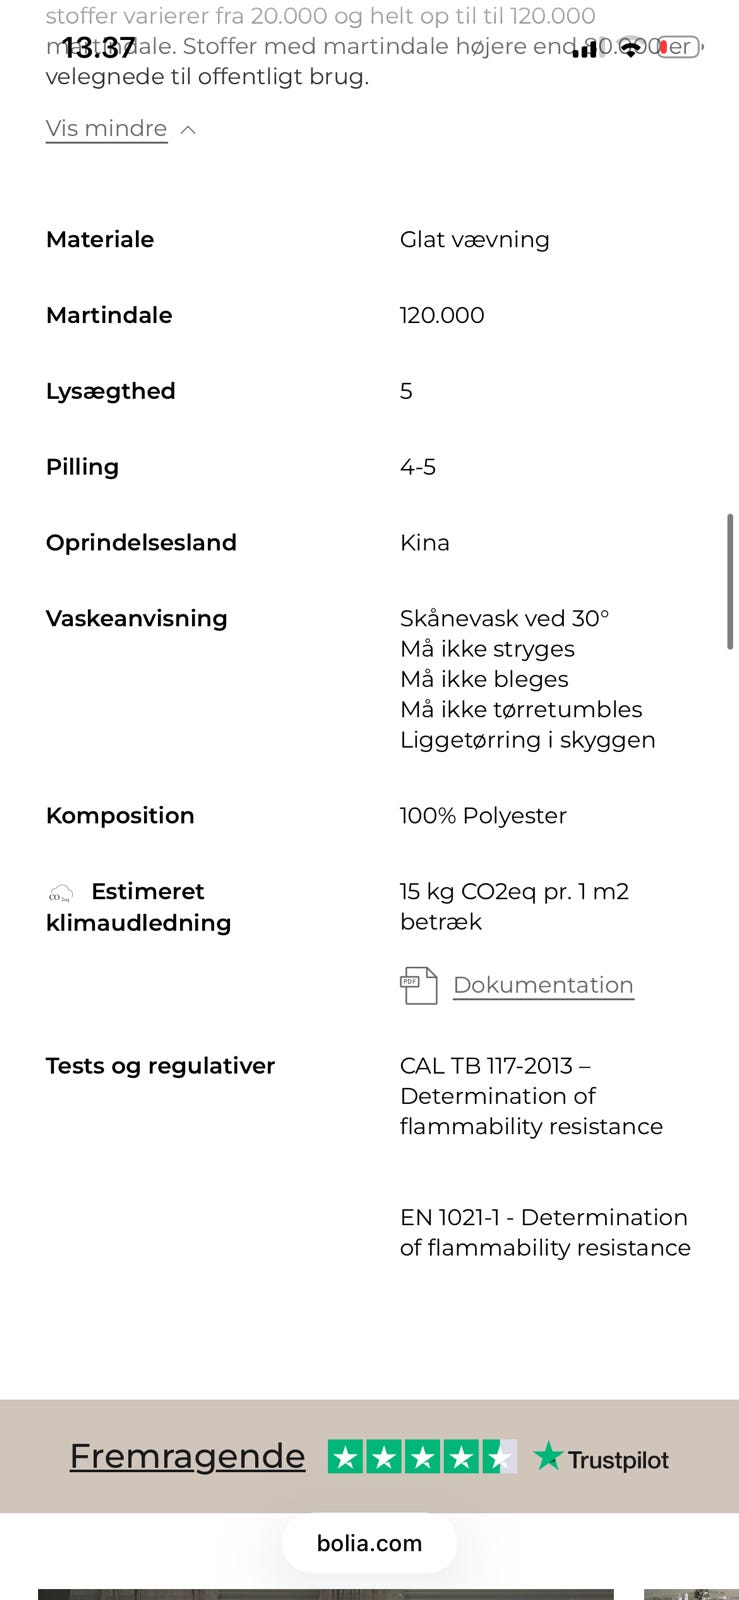
Task: Click the CO2 cloud icon
Action: coord(61,892)
